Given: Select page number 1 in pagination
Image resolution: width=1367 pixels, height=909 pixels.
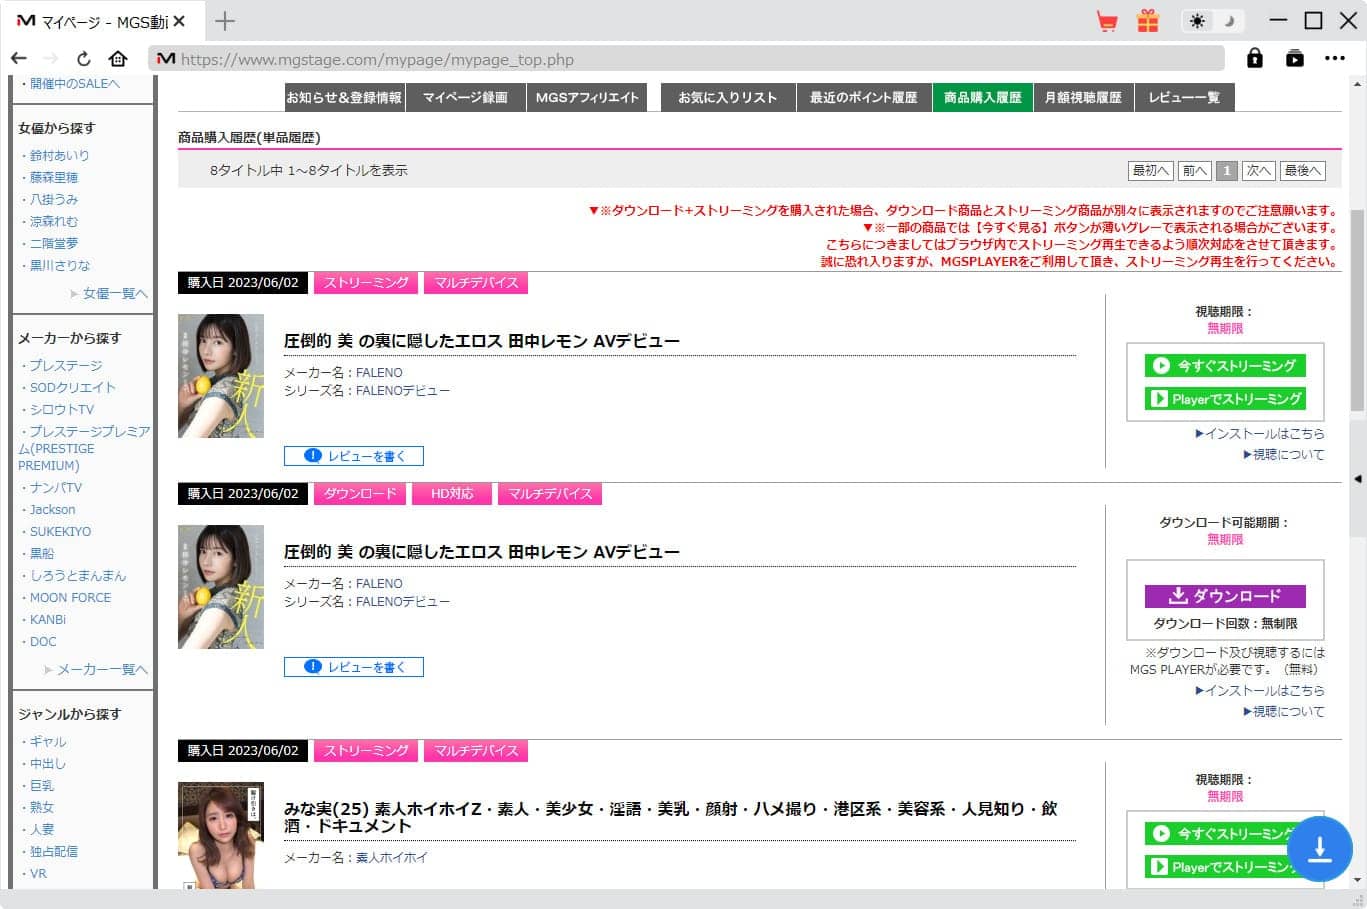Looking at the screenshot, I should click(1227, 171).
